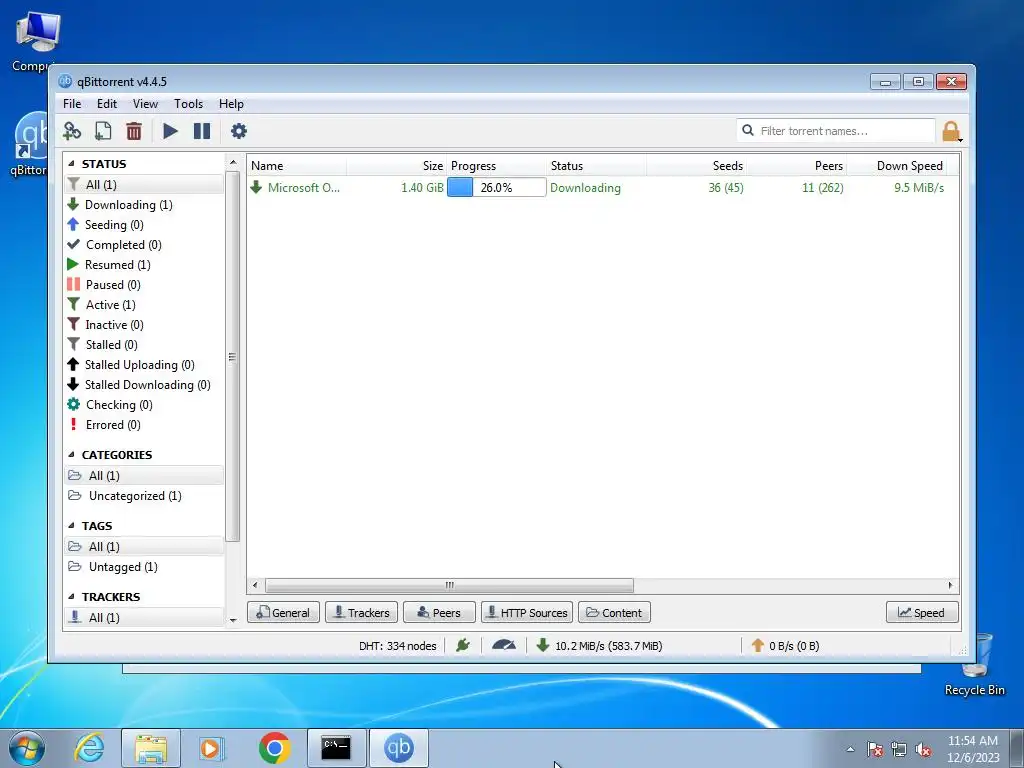Click the lock UI padlock icon
Screen dimensions: 1024x768
coord(952,131)
